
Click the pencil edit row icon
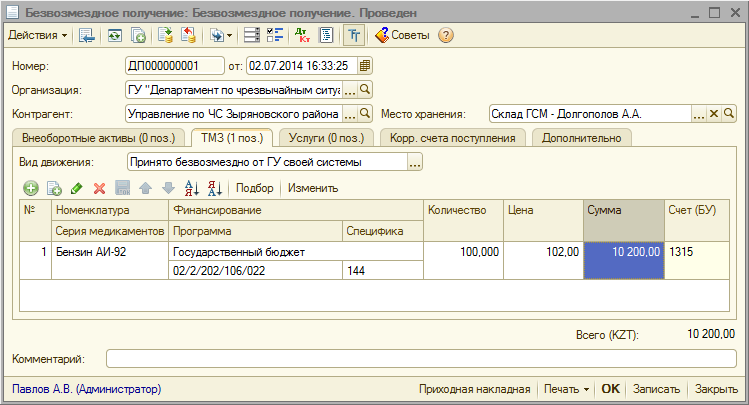77,188
